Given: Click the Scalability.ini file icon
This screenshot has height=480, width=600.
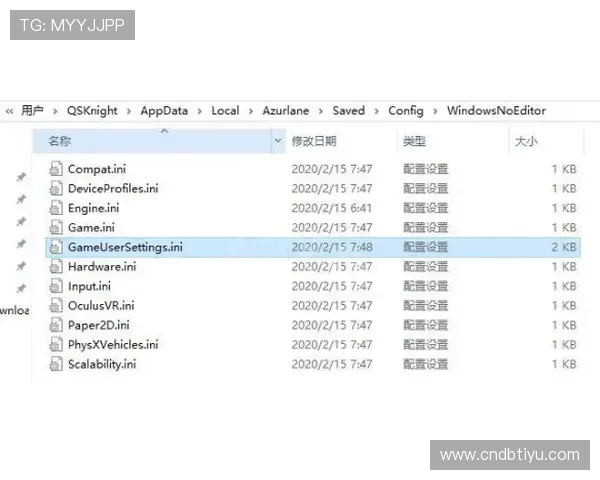Looking at the screenshot, I should pyautogui.click(x=57, y=364).
